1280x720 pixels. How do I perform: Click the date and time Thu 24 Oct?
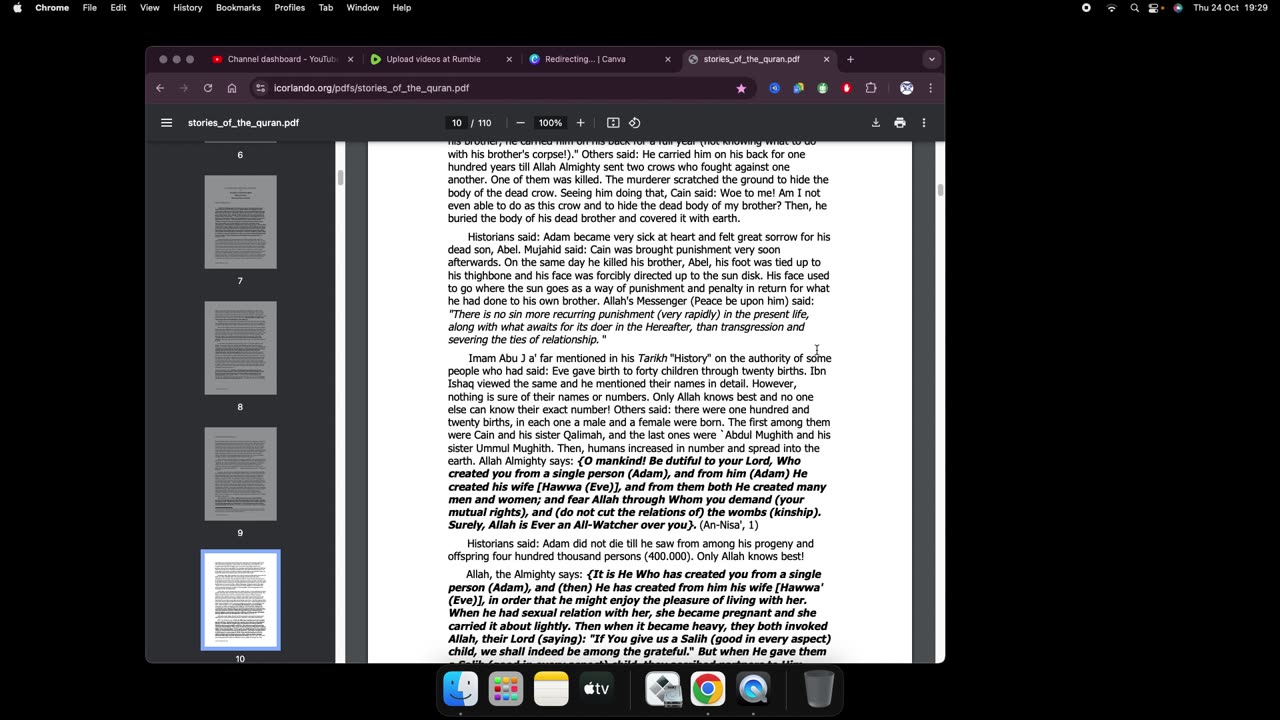[1232, 8]
